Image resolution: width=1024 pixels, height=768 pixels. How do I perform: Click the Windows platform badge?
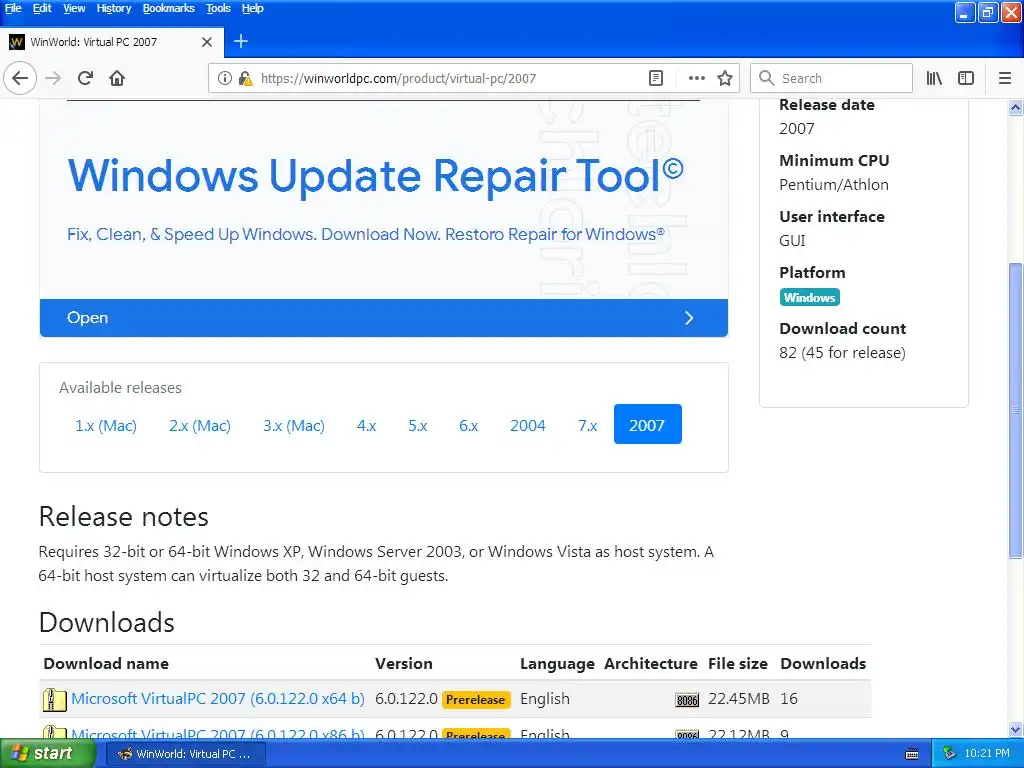click(x=809, y=297)
